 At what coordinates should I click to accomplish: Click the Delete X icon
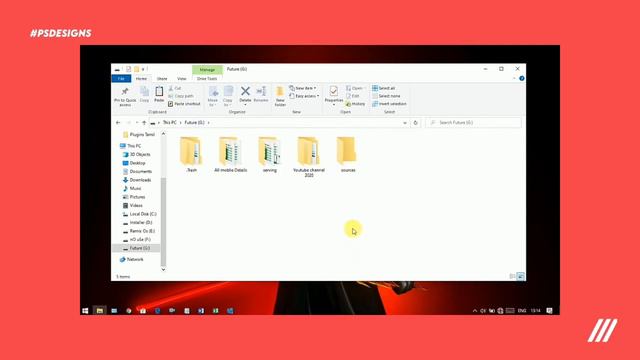(x=245, y=91)
